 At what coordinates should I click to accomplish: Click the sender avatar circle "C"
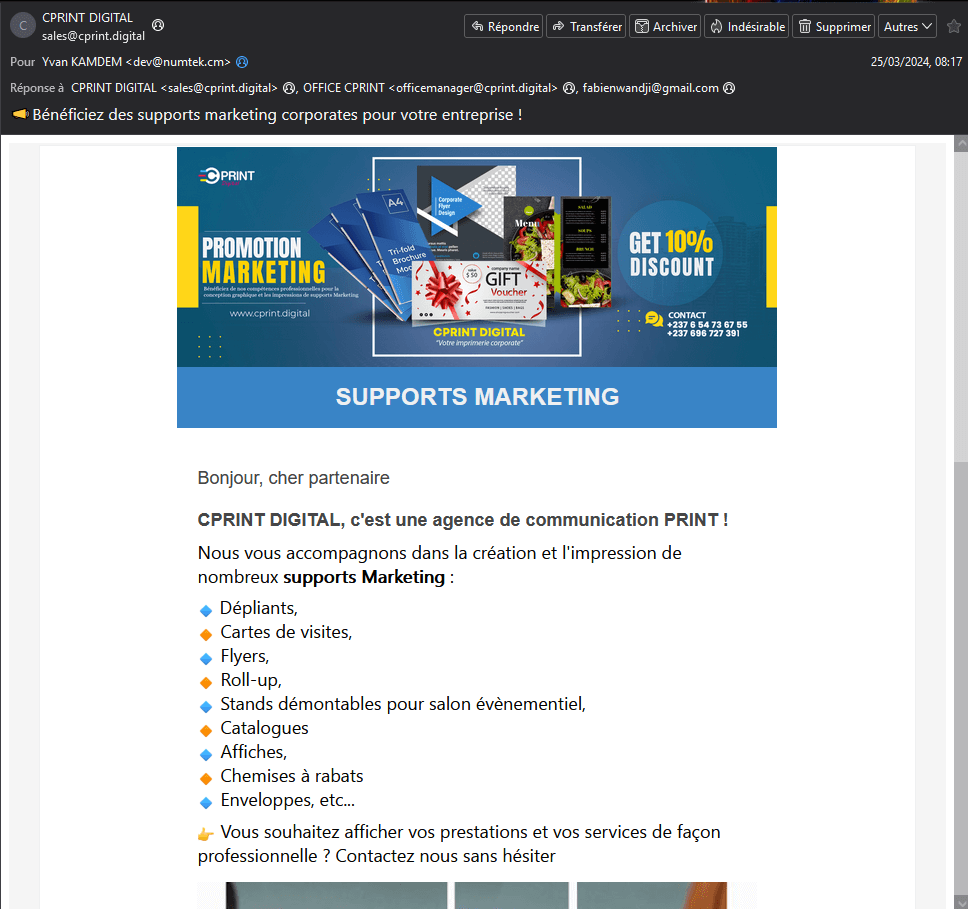click(x=22, y=26)
